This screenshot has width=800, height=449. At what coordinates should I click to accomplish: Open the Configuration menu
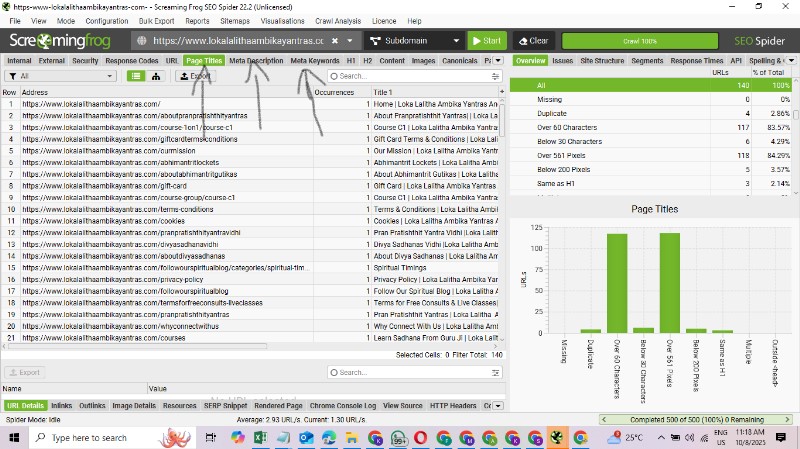pos(106,20)
